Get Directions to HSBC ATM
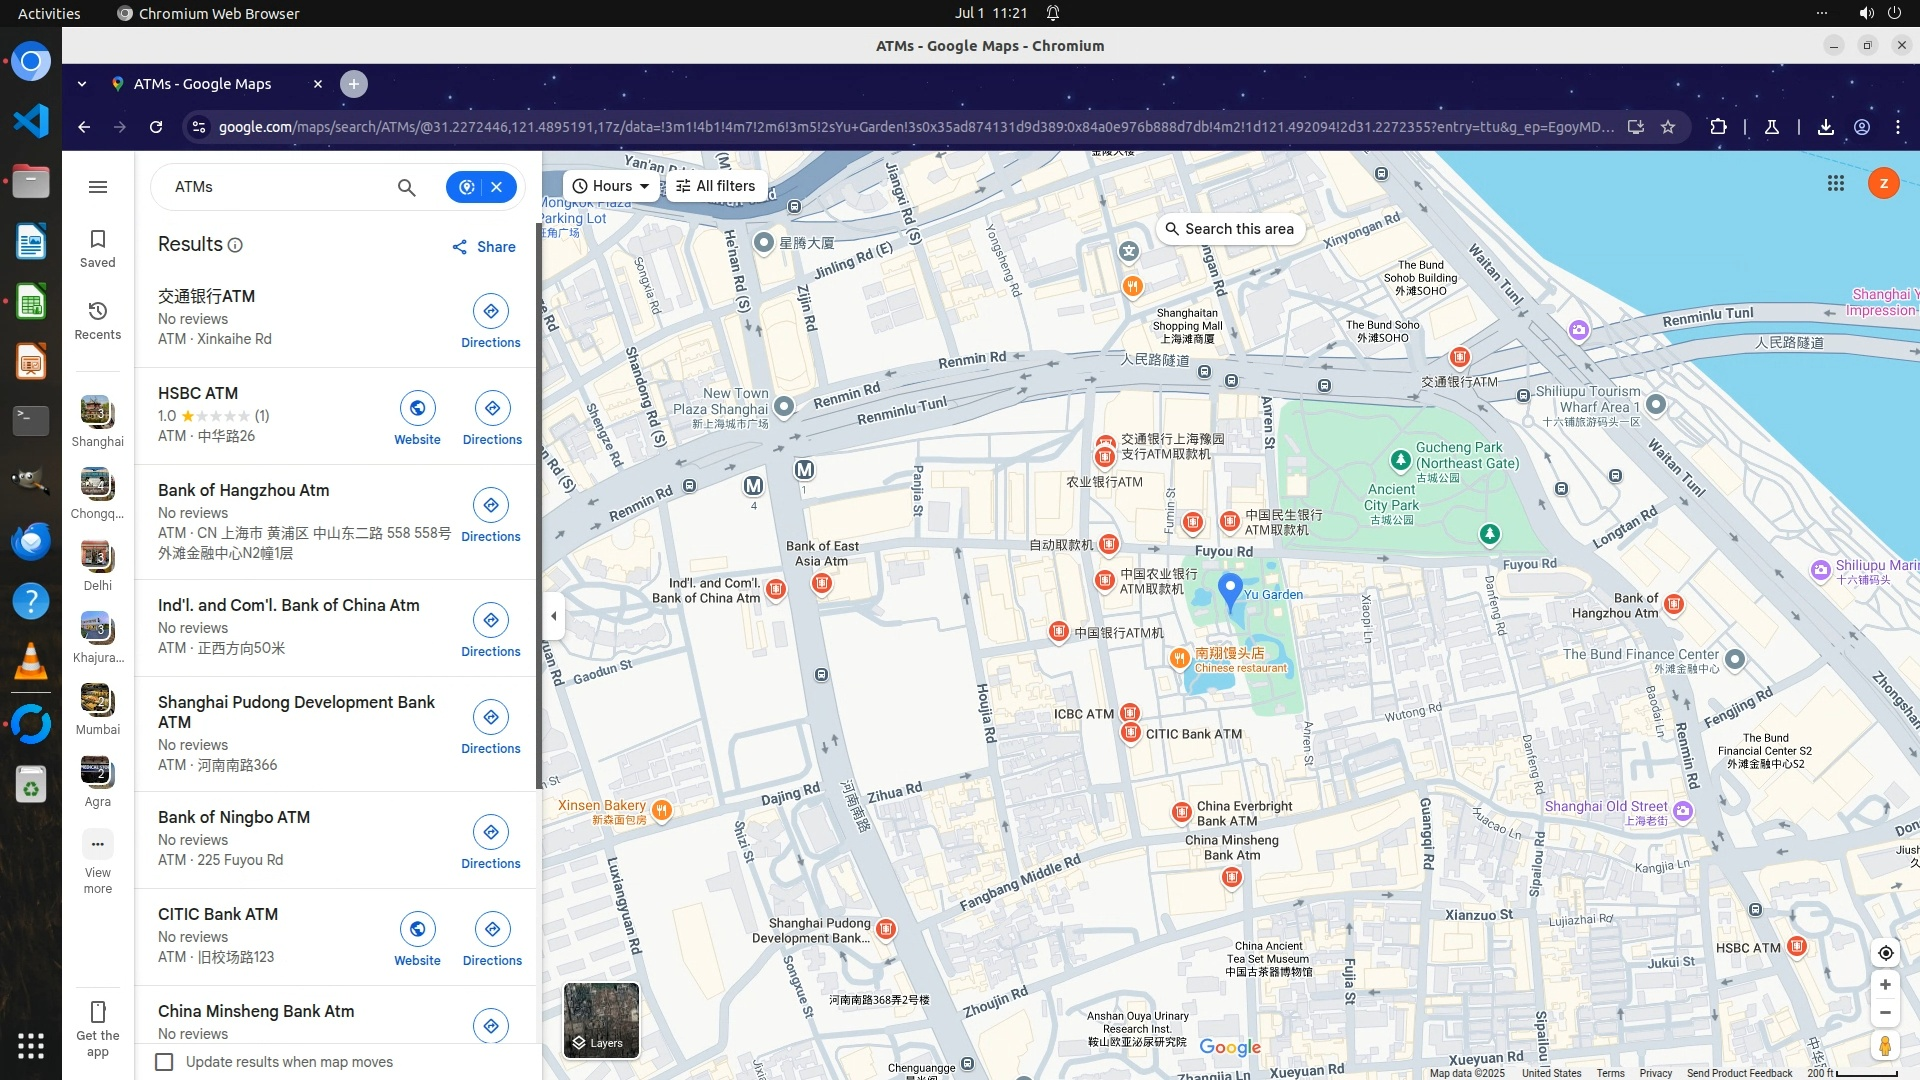 [x=492, y=408]
